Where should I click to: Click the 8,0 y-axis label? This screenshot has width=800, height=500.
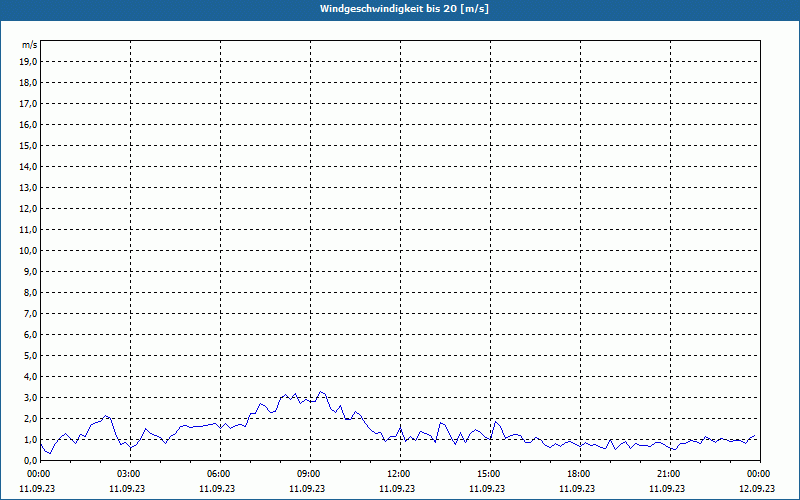30,292
